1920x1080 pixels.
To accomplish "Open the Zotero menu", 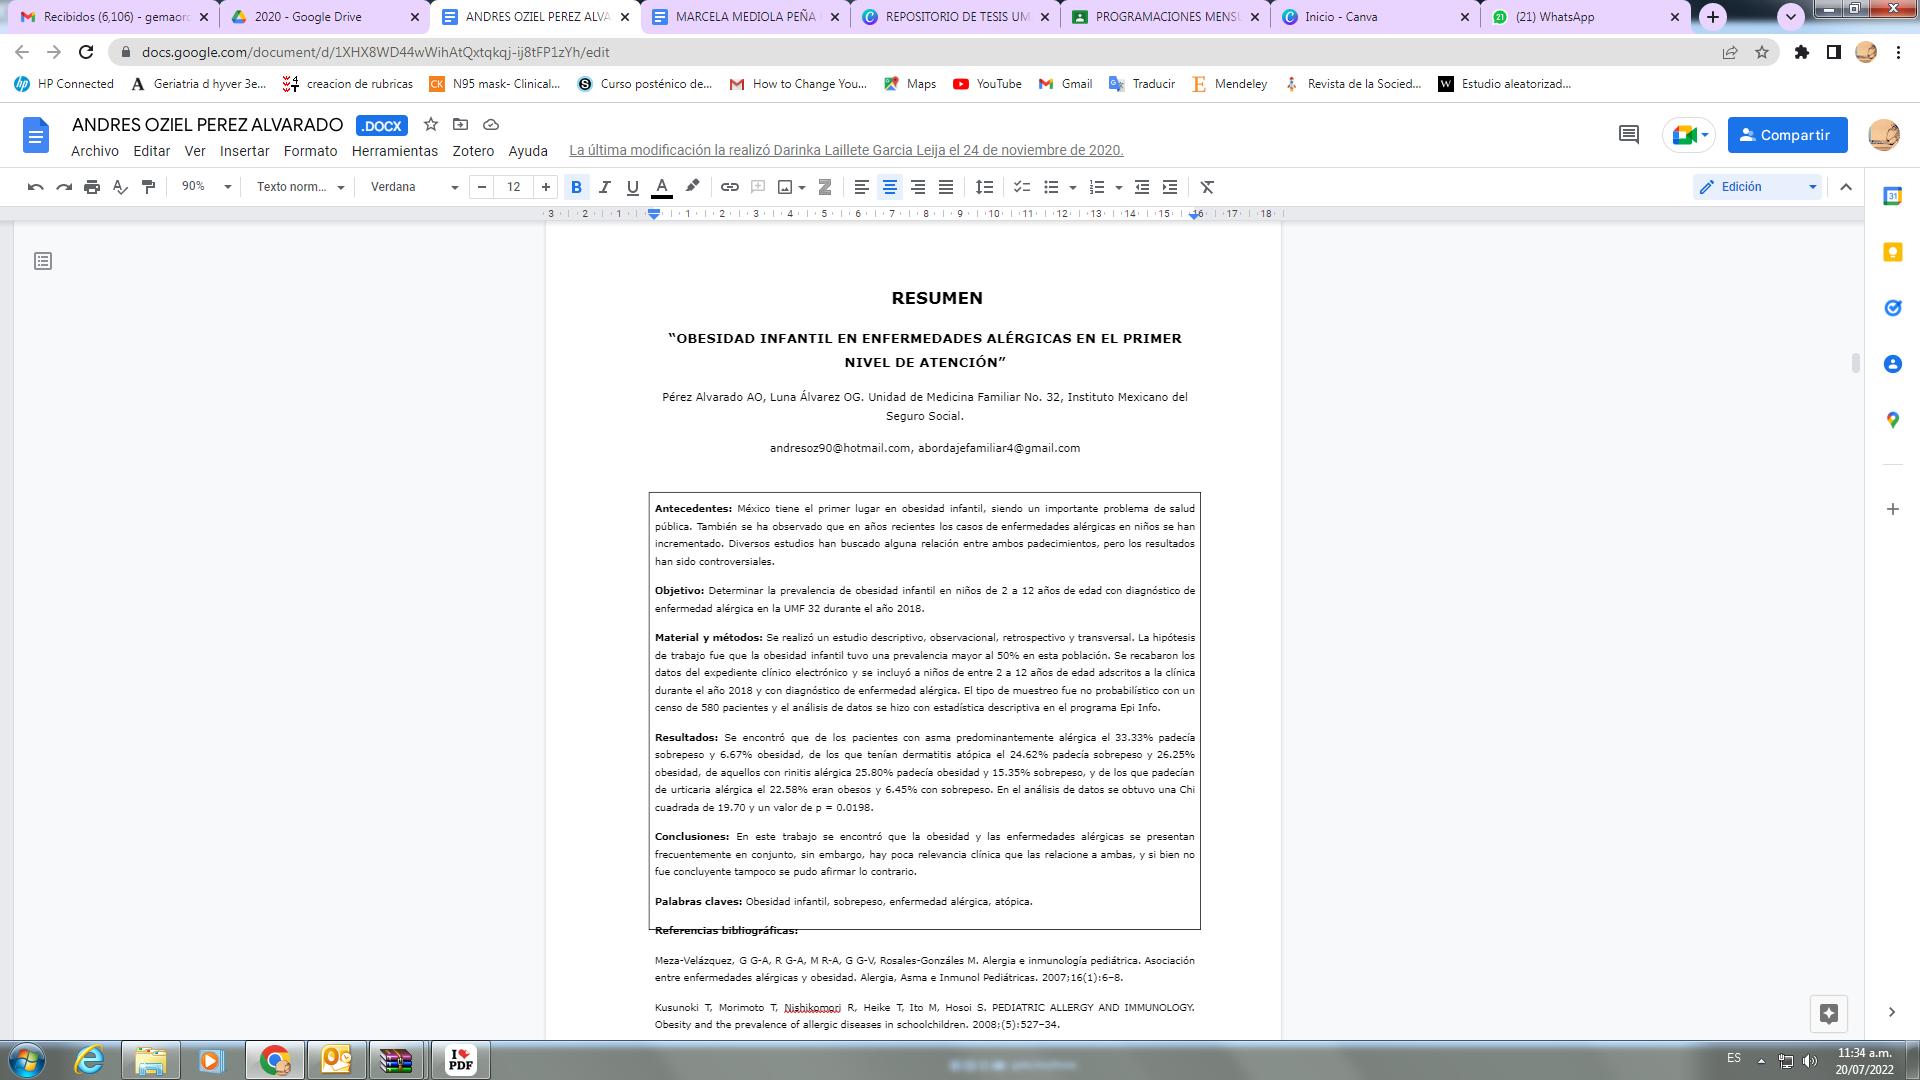I will click(473, 151).
